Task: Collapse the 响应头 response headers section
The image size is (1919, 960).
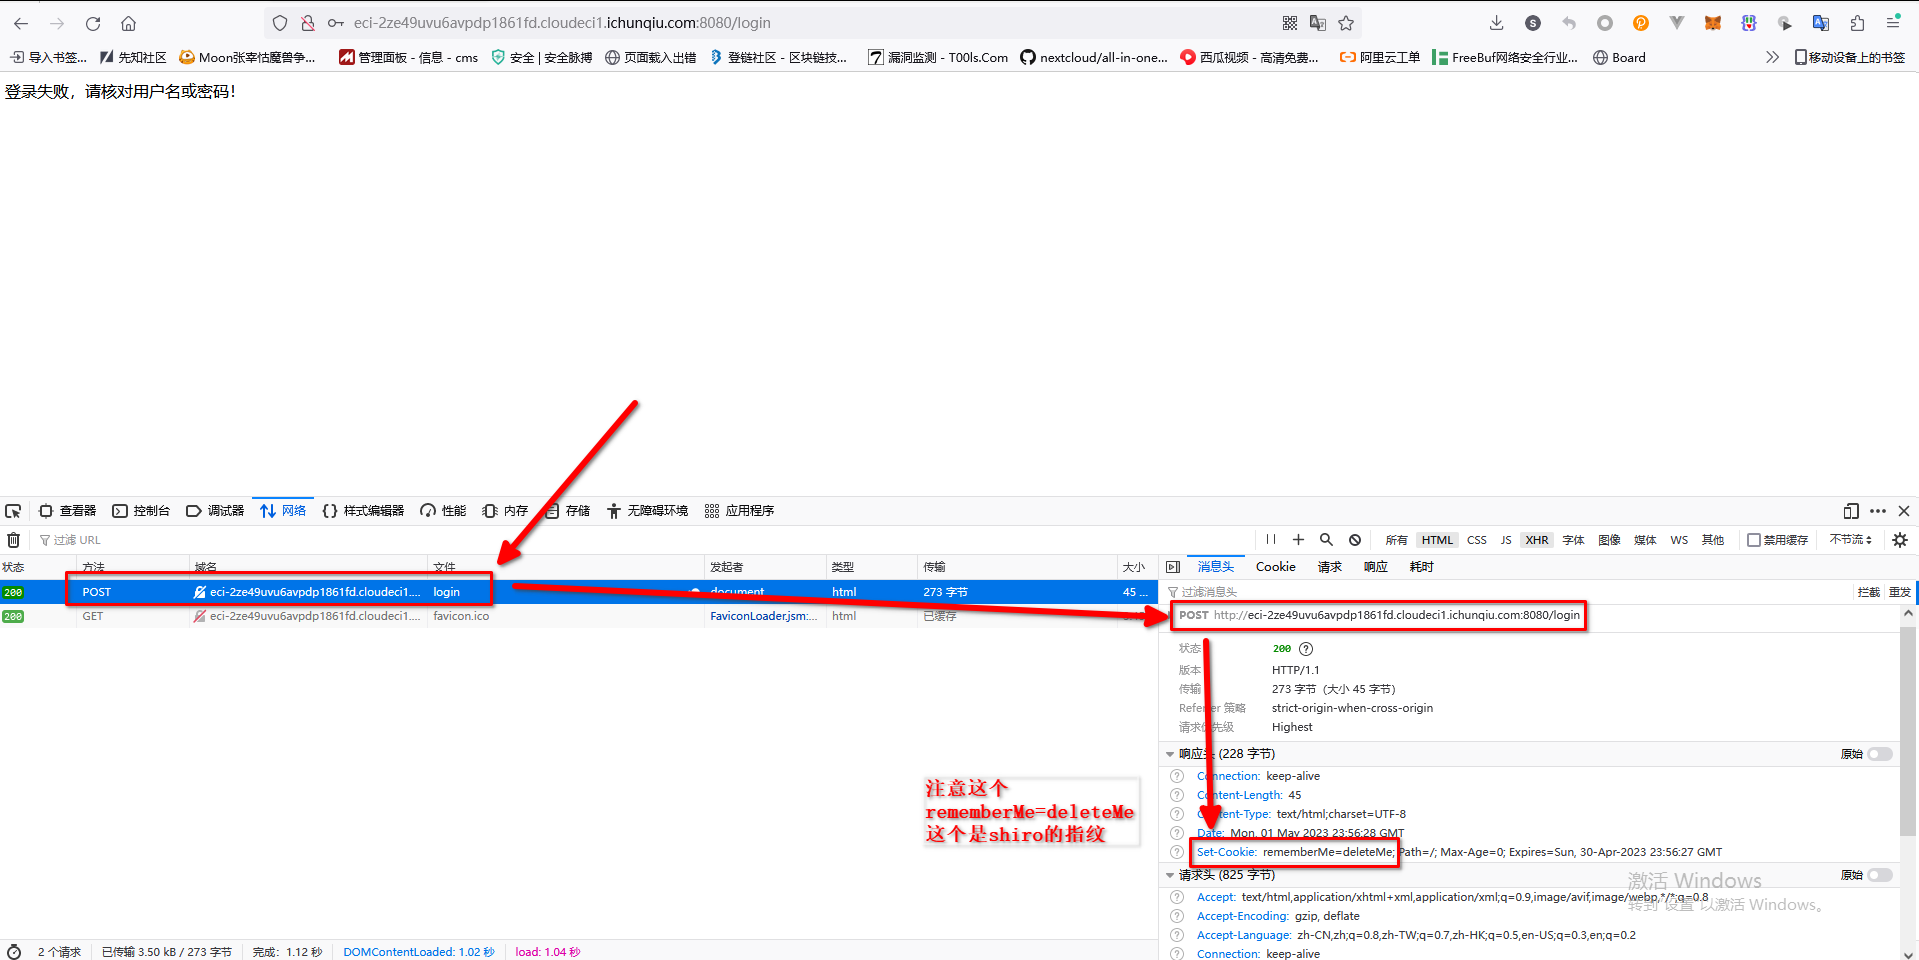Action: point(1170,754)
